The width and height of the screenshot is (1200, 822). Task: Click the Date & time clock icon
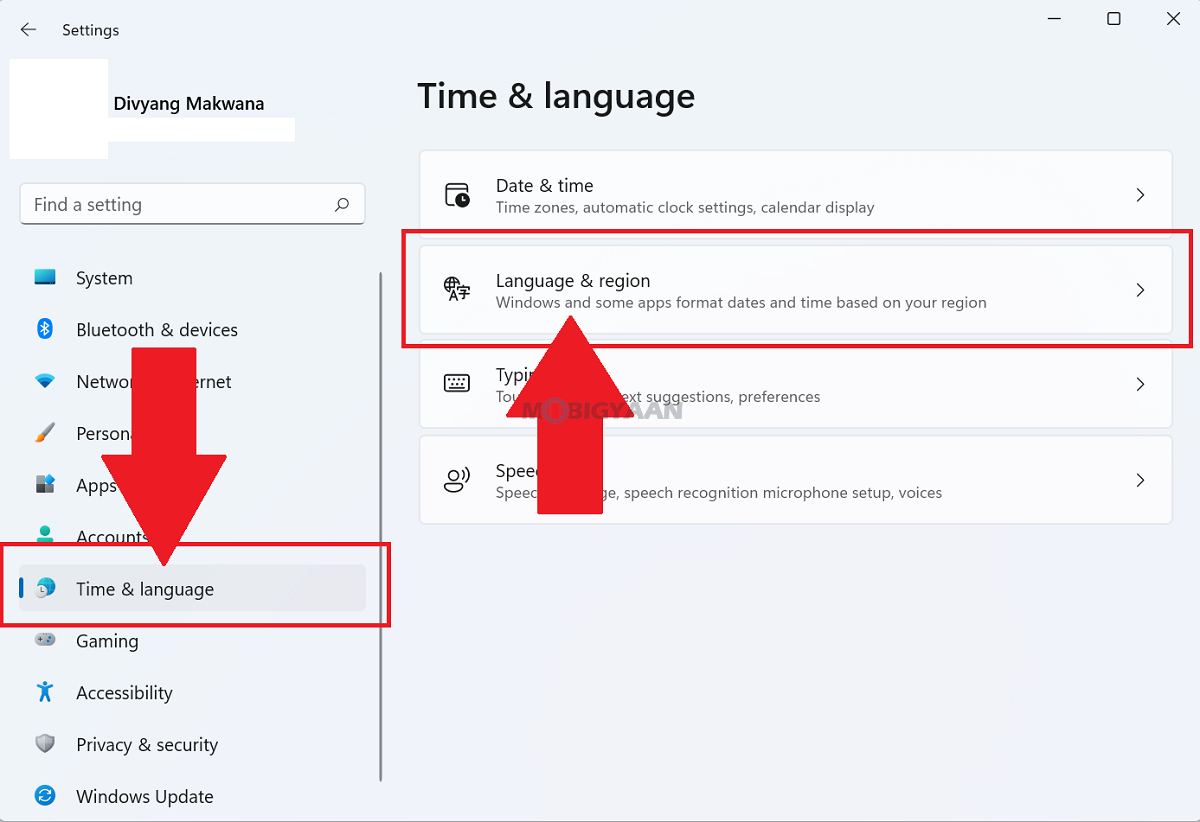(x=457, y=195)
